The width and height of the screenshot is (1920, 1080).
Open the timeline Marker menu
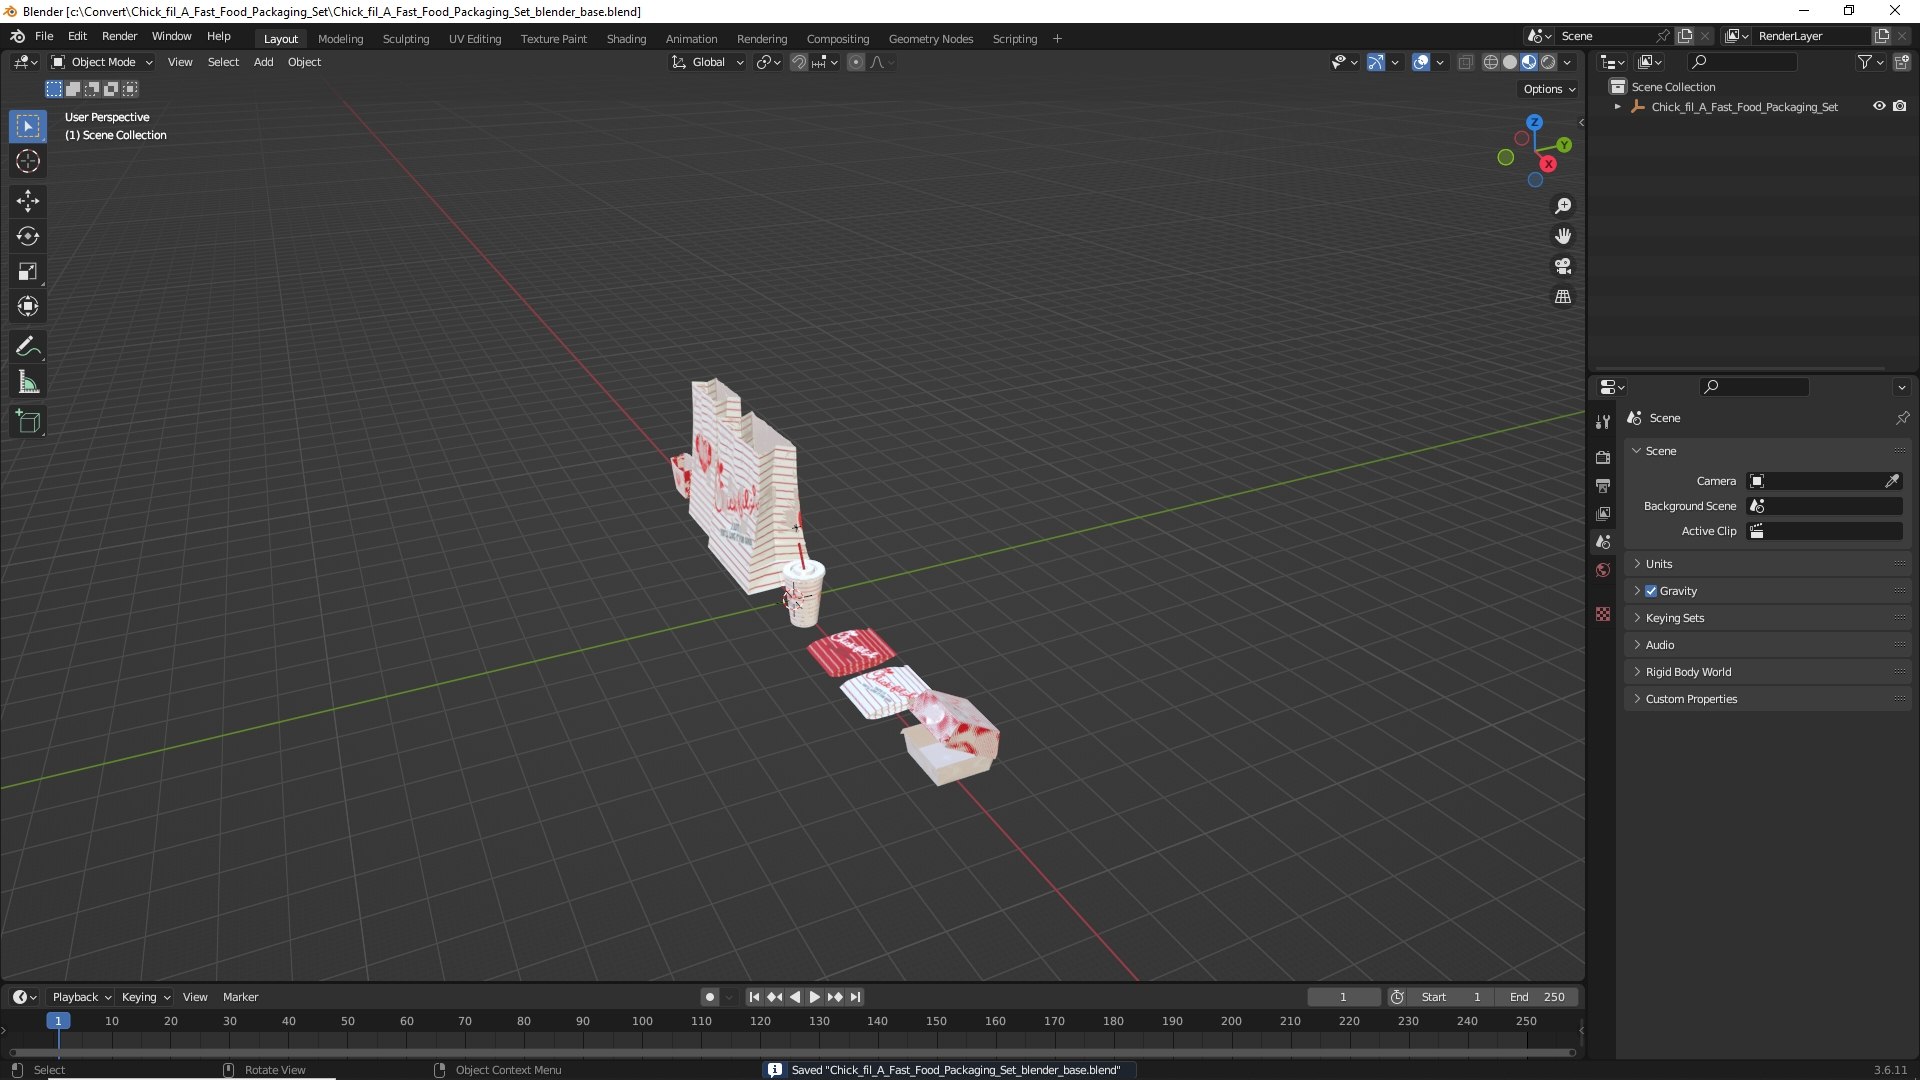click(x=240, y=997)
